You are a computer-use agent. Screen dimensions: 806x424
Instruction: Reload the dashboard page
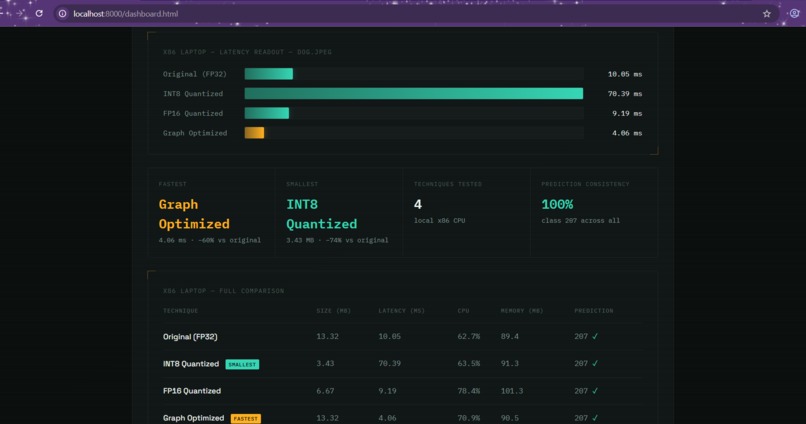(39, 14)
